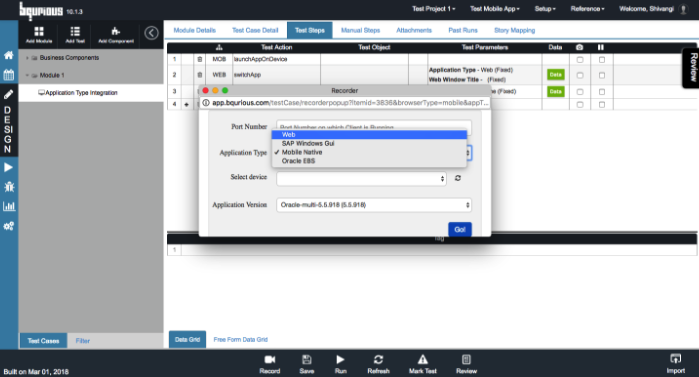Click the Refresh icon in bottom toolbar
Screen dimensions: 699x377
[378, 360]
